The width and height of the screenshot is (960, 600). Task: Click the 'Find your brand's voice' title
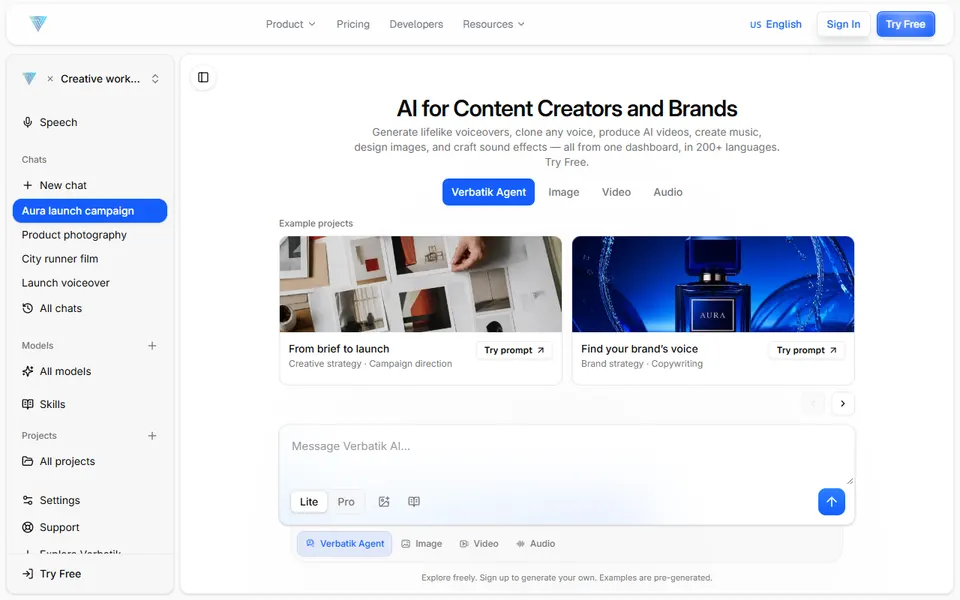(639, 349)
